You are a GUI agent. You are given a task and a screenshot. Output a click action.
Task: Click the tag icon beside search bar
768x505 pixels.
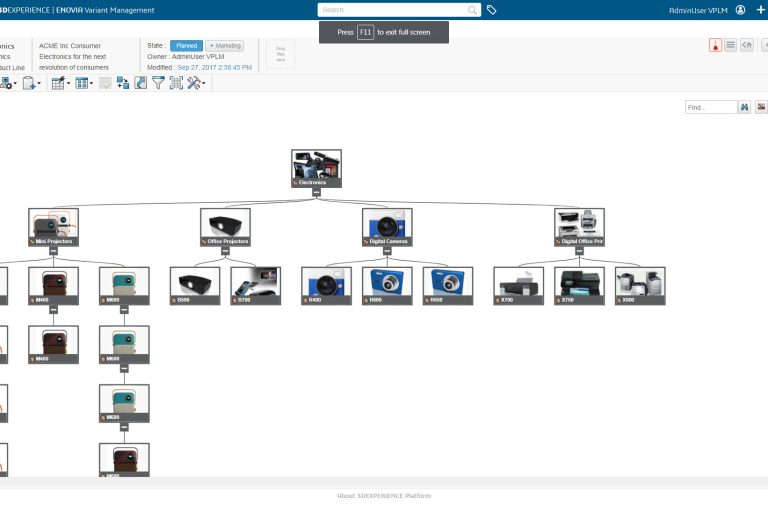[x=492, y=10]
